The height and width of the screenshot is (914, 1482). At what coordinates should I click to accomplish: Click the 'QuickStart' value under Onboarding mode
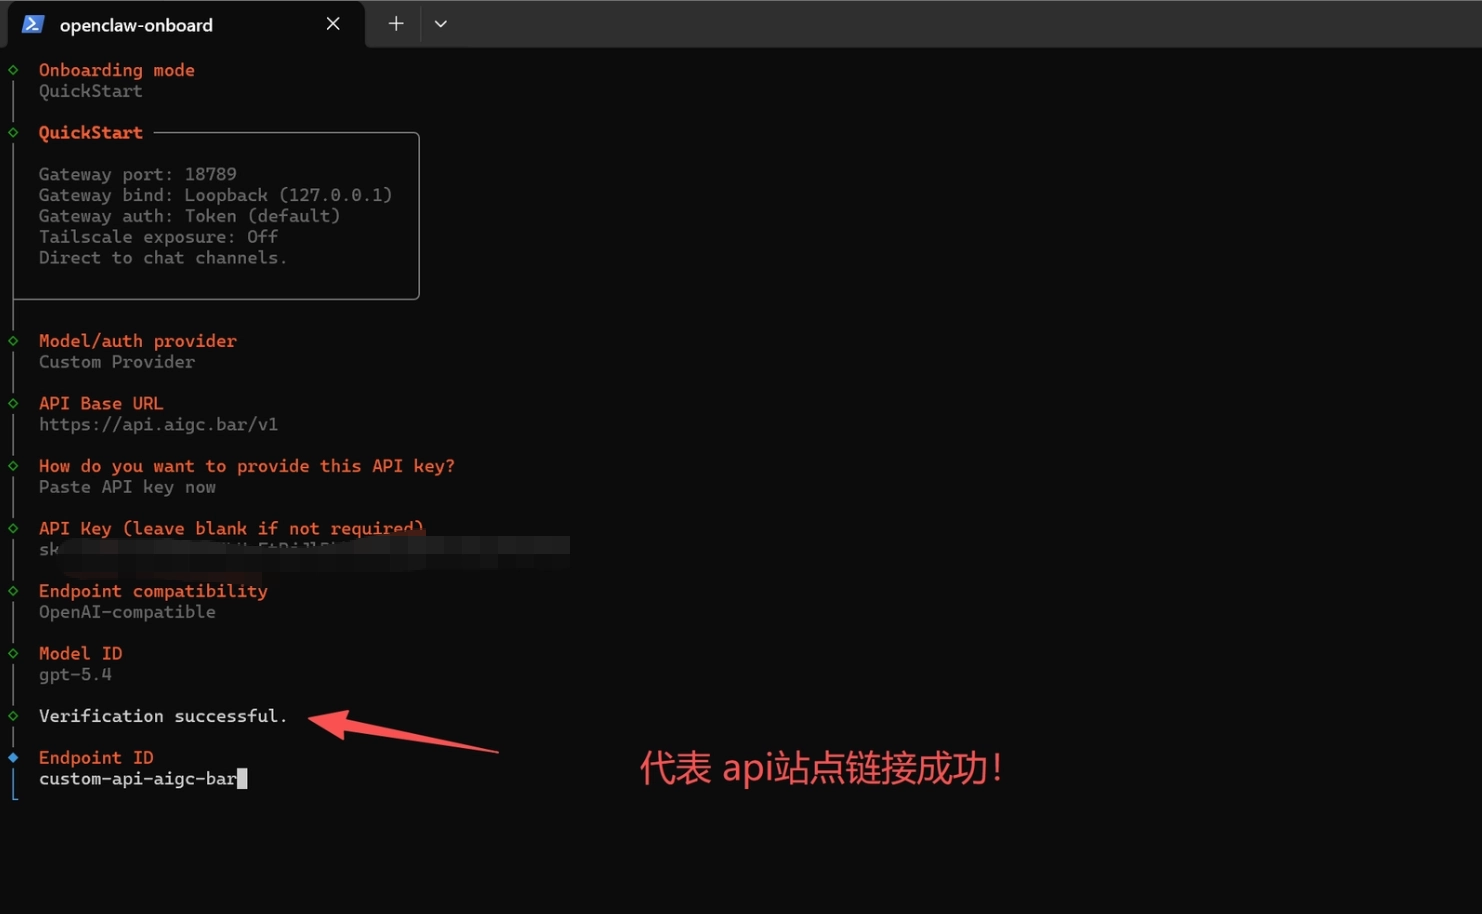point(91,91)
